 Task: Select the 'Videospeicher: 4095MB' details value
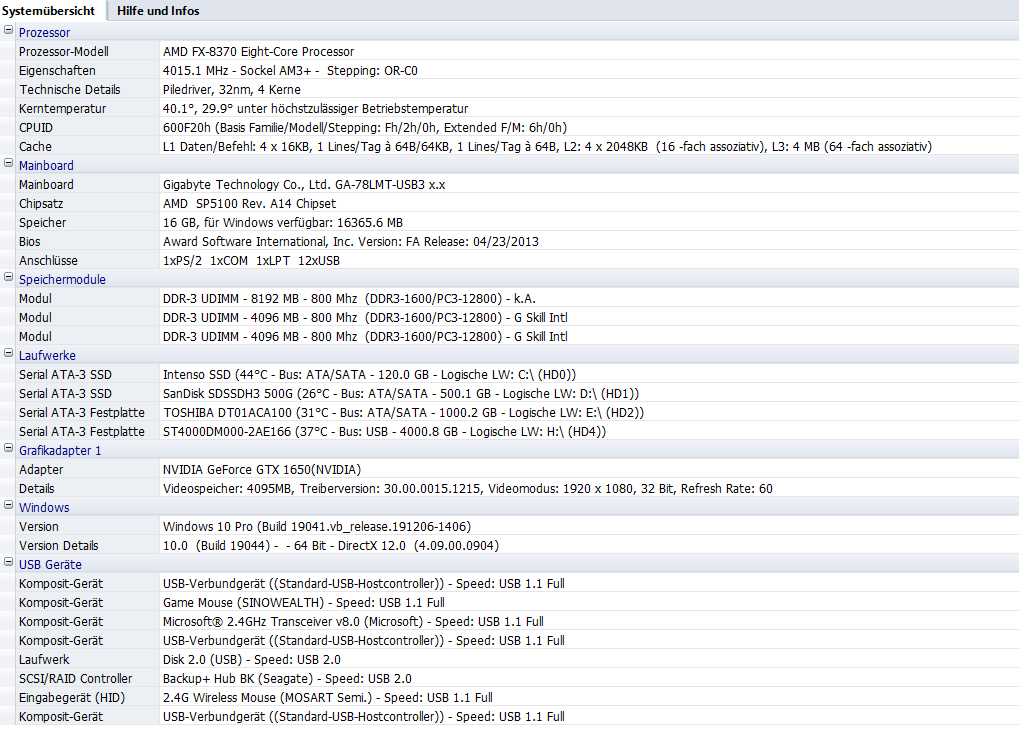[468, 489]
